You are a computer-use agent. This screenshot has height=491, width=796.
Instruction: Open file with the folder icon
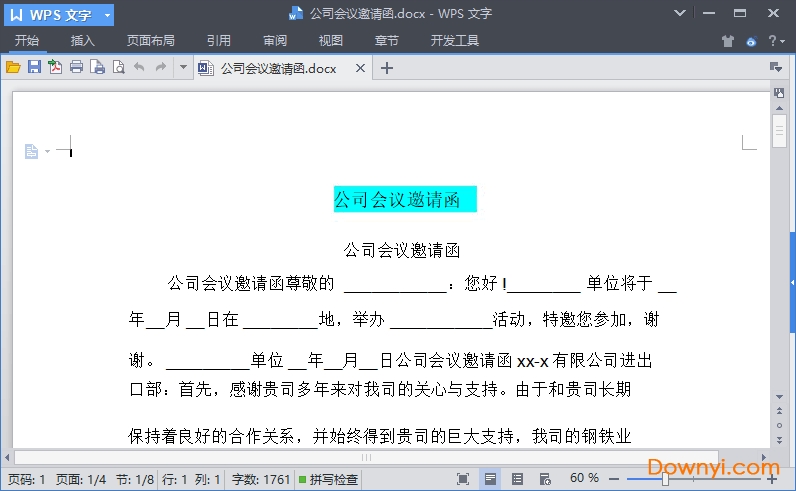coord(13,67)
